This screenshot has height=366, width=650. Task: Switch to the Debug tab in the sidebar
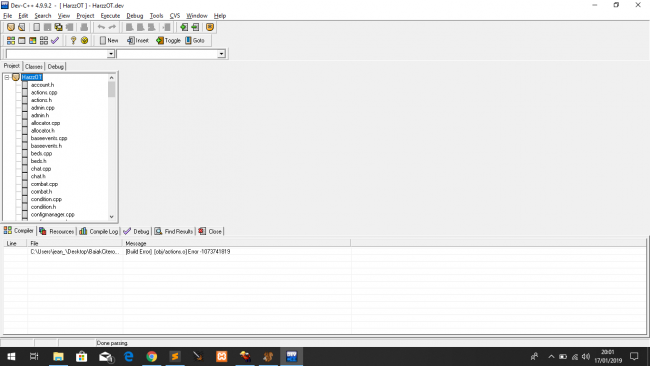pos(56,67)
